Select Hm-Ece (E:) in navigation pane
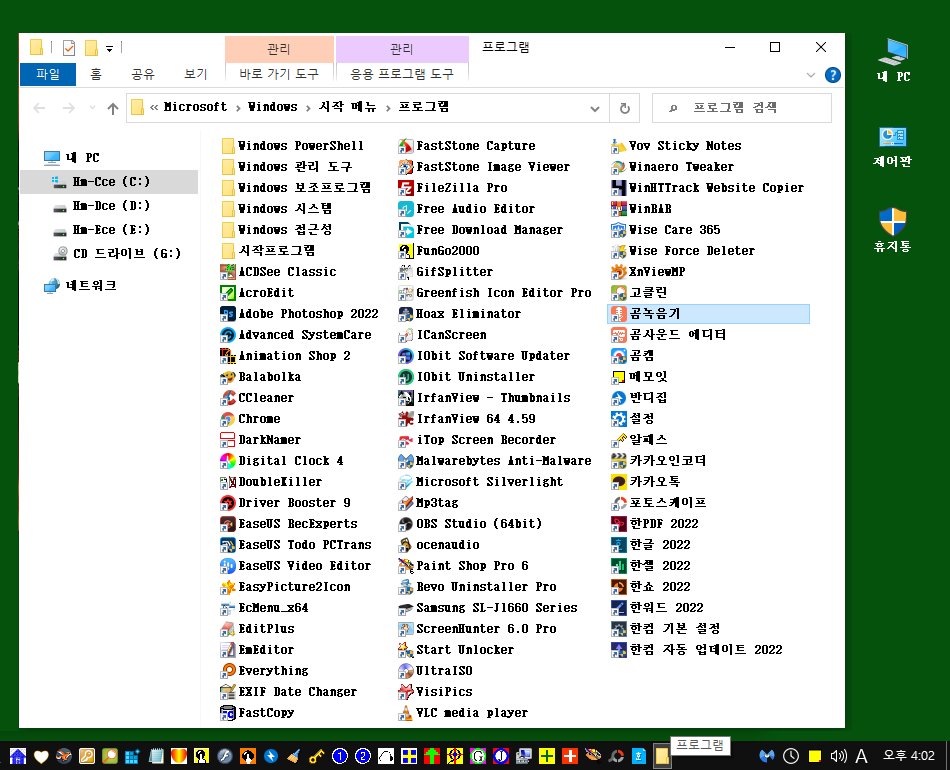 point(110,230)
